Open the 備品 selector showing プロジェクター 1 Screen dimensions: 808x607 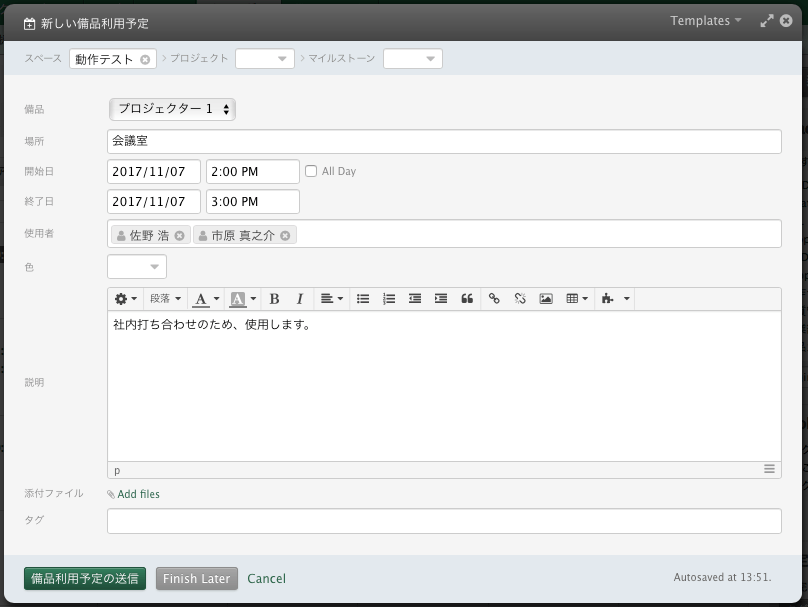172,109
